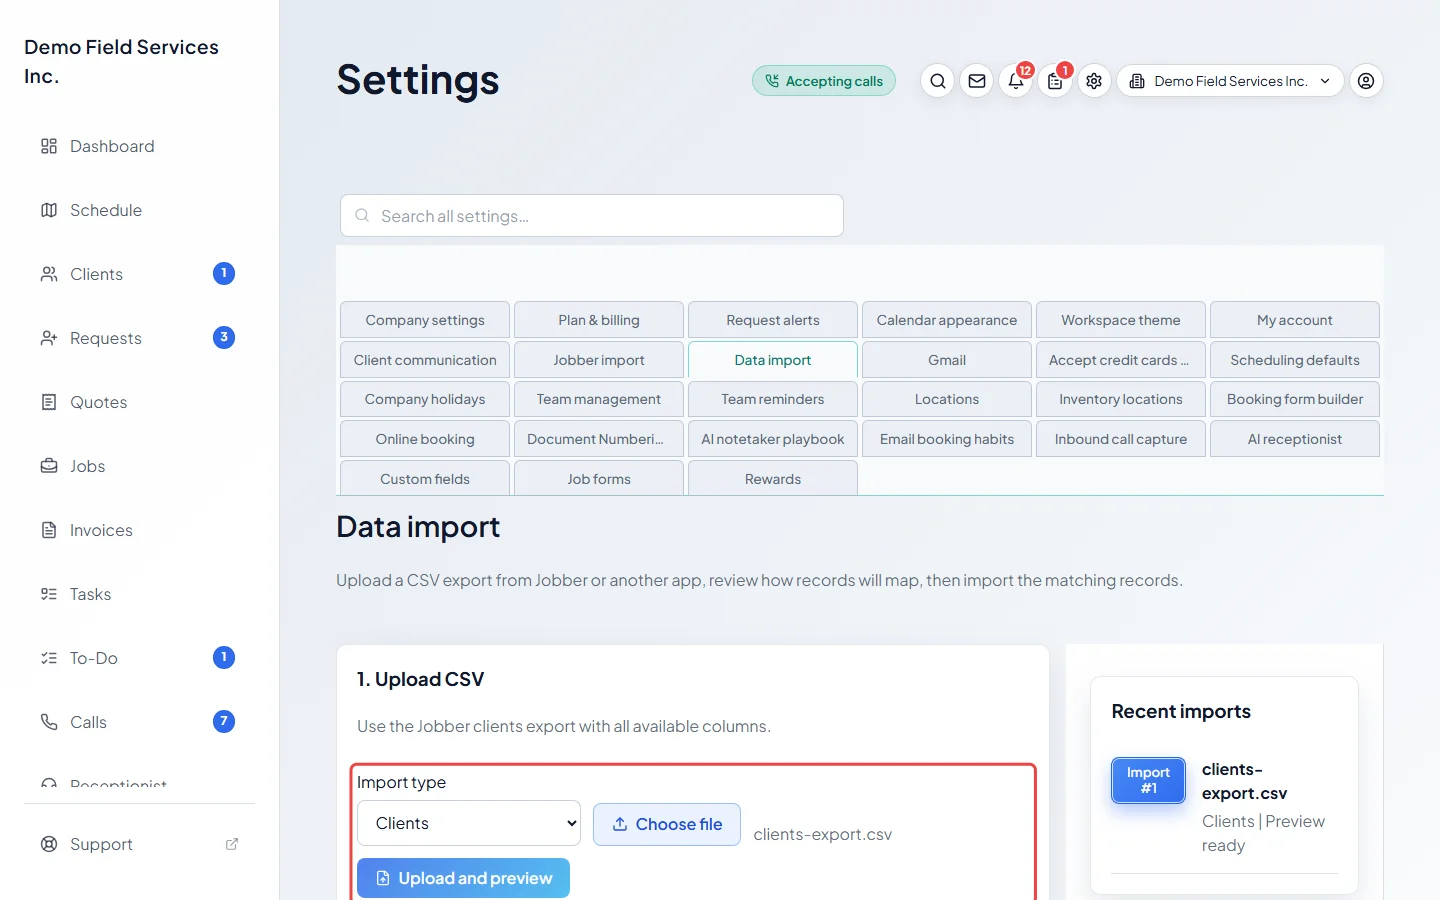This screenshot has height=900, width=1440.
Task: Open the Team management tab
Action: (x=599, y=399)
